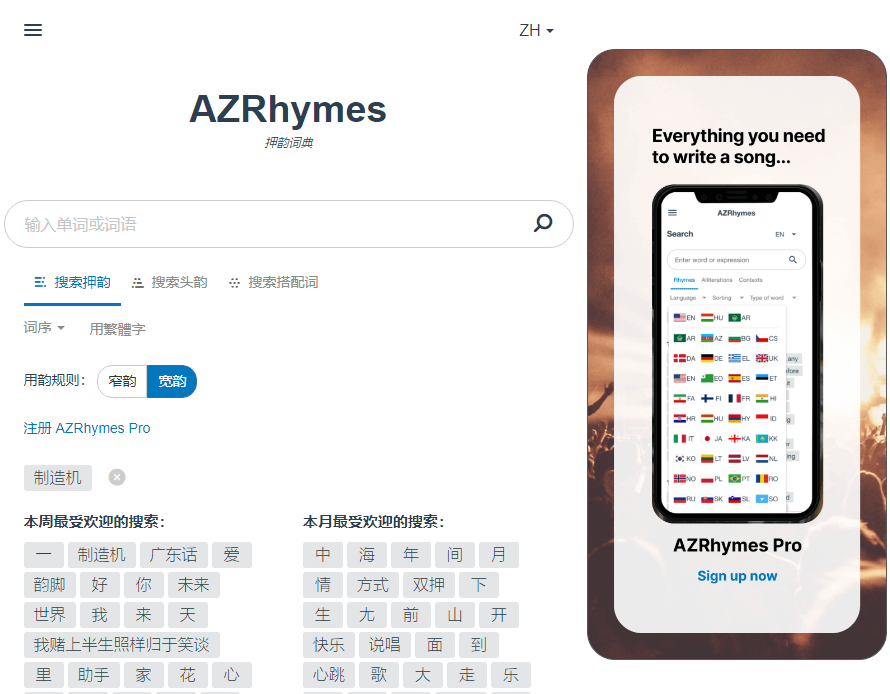Select monthly popular tag 前
Screen dimensions: 890x694
click(x=411, y=615)
